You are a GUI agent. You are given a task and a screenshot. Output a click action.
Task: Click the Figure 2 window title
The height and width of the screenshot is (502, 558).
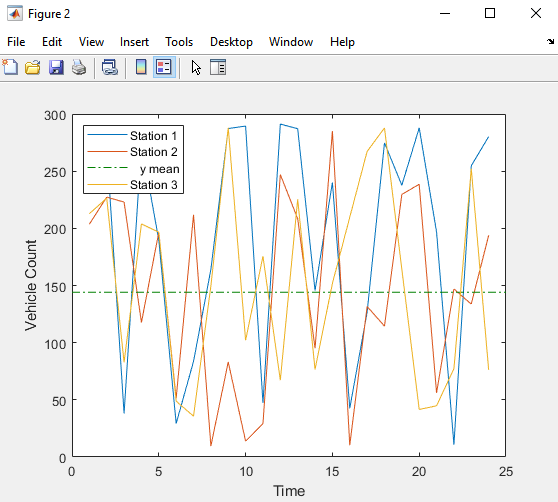click(x=49, y=14)
